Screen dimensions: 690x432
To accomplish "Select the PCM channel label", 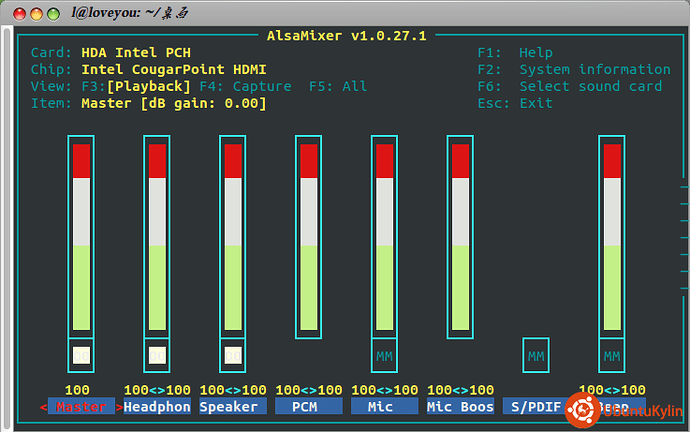I will (x=308, y=406).
